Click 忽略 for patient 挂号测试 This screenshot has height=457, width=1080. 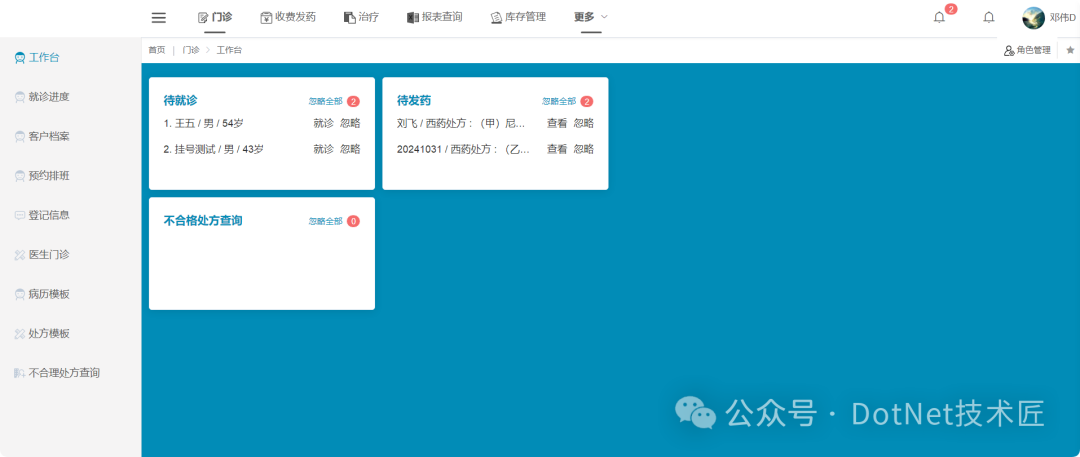coord(350,149)
